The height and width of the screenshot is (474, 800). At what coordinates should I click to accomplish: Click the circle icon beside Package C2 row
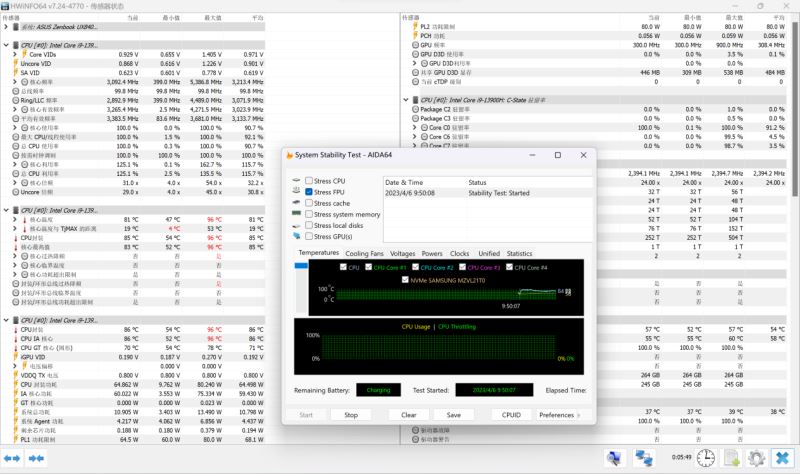point(415,109)
